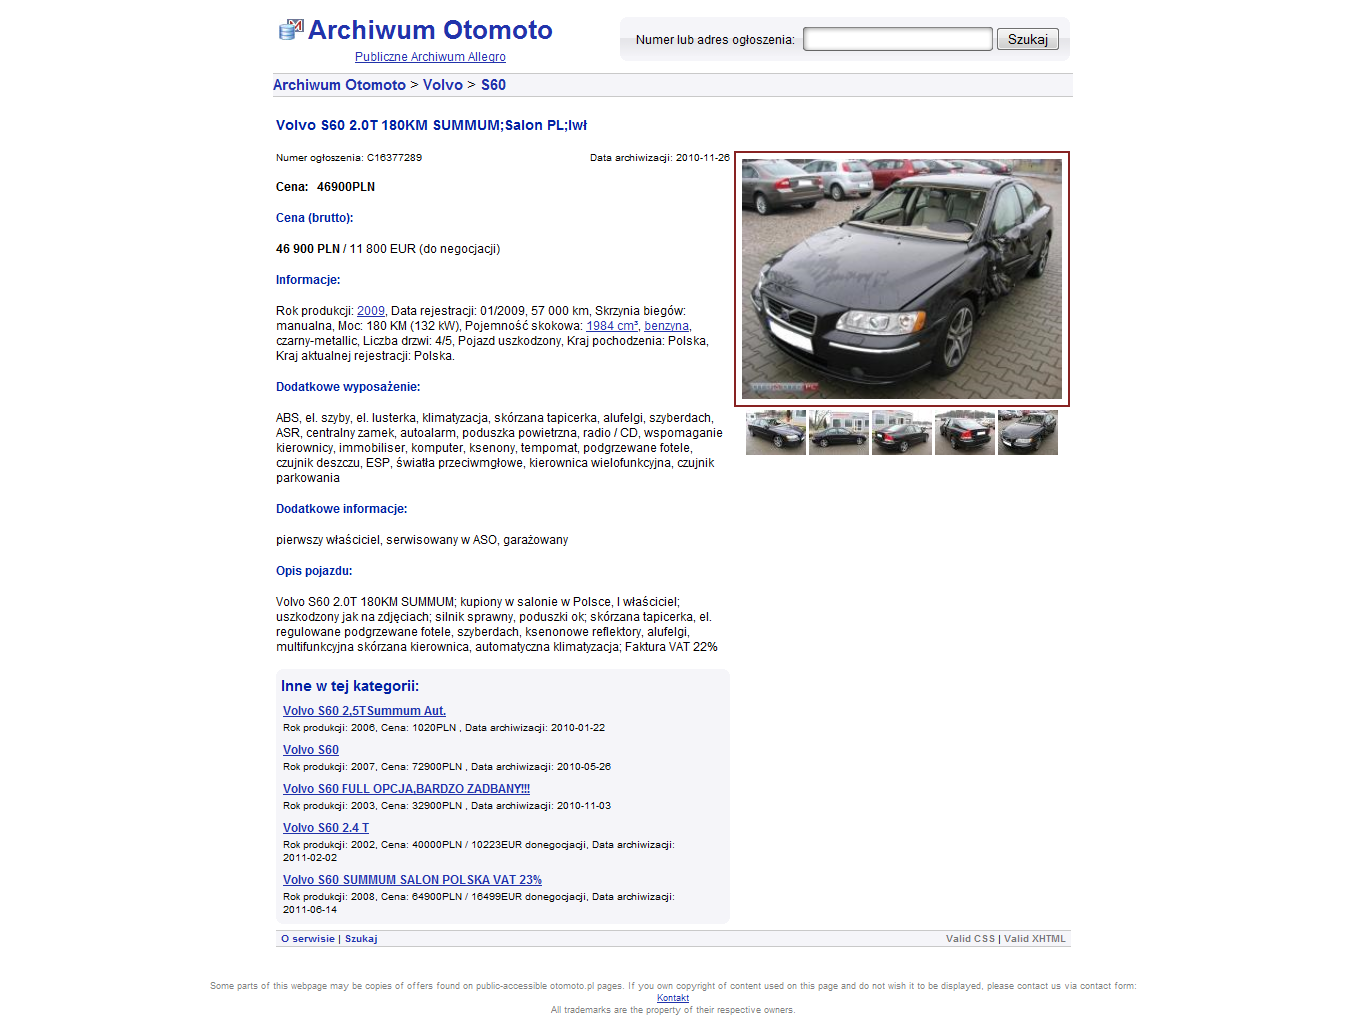Image resolution: width=1346 pixels, height=1024 pixels.
Task: Open the Archiwum Otomoto header title
Action: click(430, 30)
